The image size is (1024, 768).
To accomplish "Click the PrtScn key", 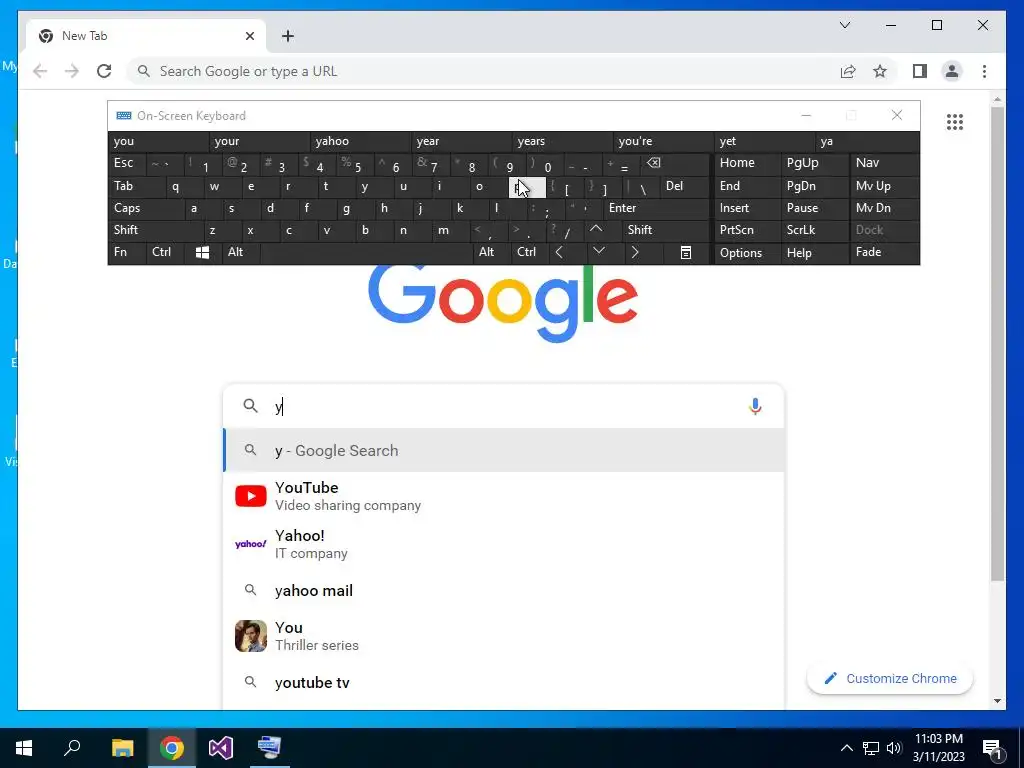I will 747,230.
